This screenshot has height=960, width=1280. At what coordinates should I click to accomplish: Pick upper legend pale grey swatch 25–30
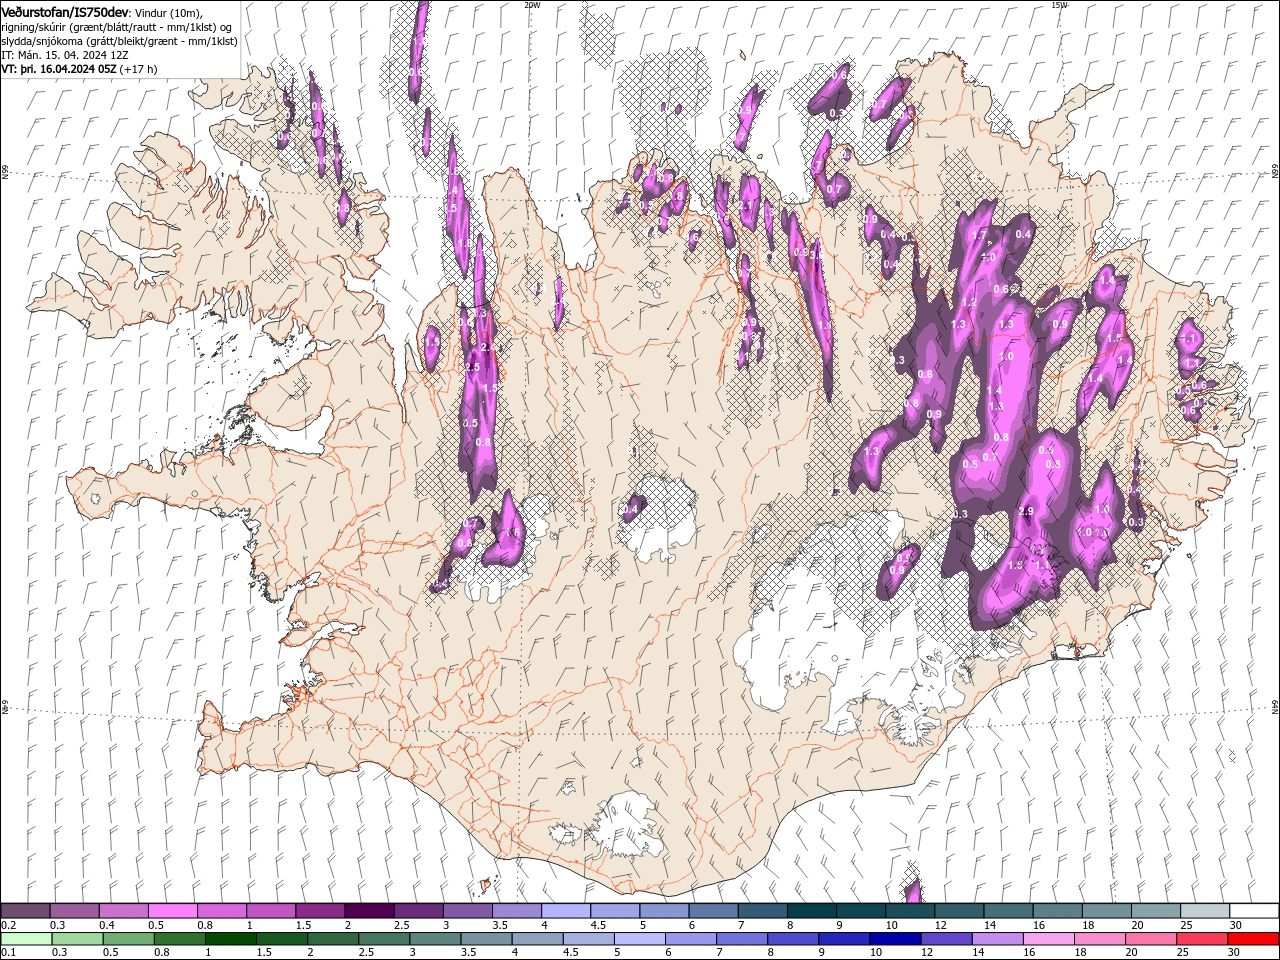pos(1205,911)
